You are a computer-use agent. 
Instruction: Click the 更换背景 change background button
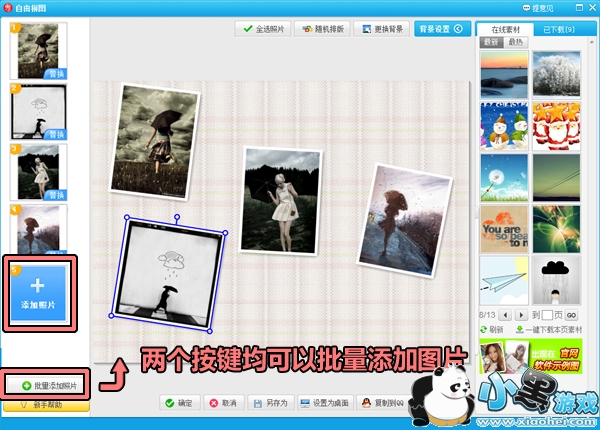coord(383,29)
